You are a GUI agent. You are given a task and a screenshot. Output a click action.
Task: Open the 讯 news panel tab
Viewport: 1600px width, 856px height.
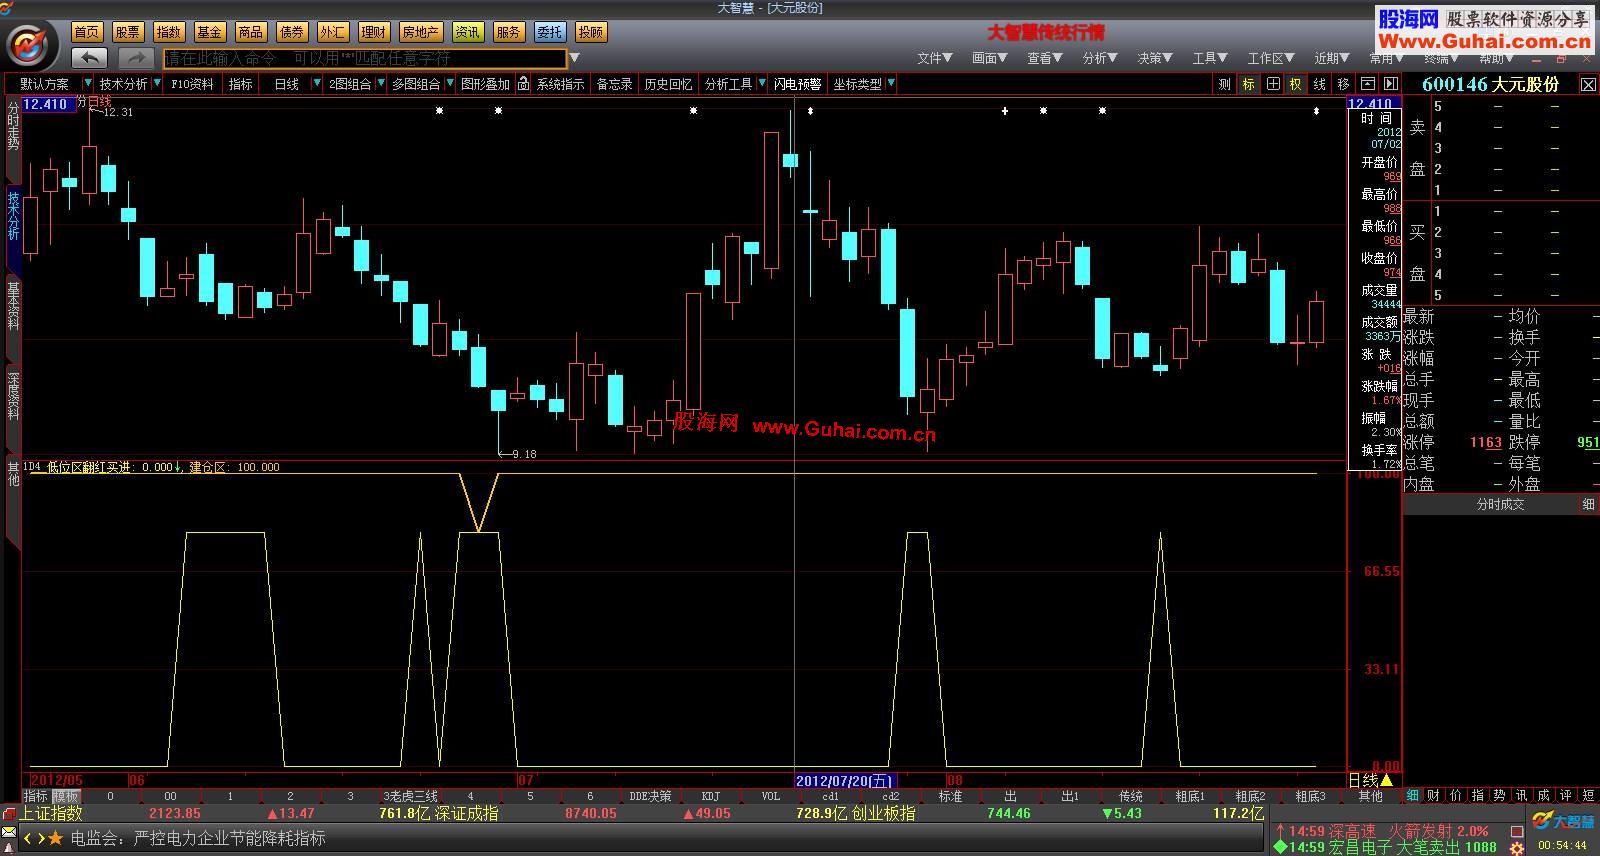coord(1521,796)
